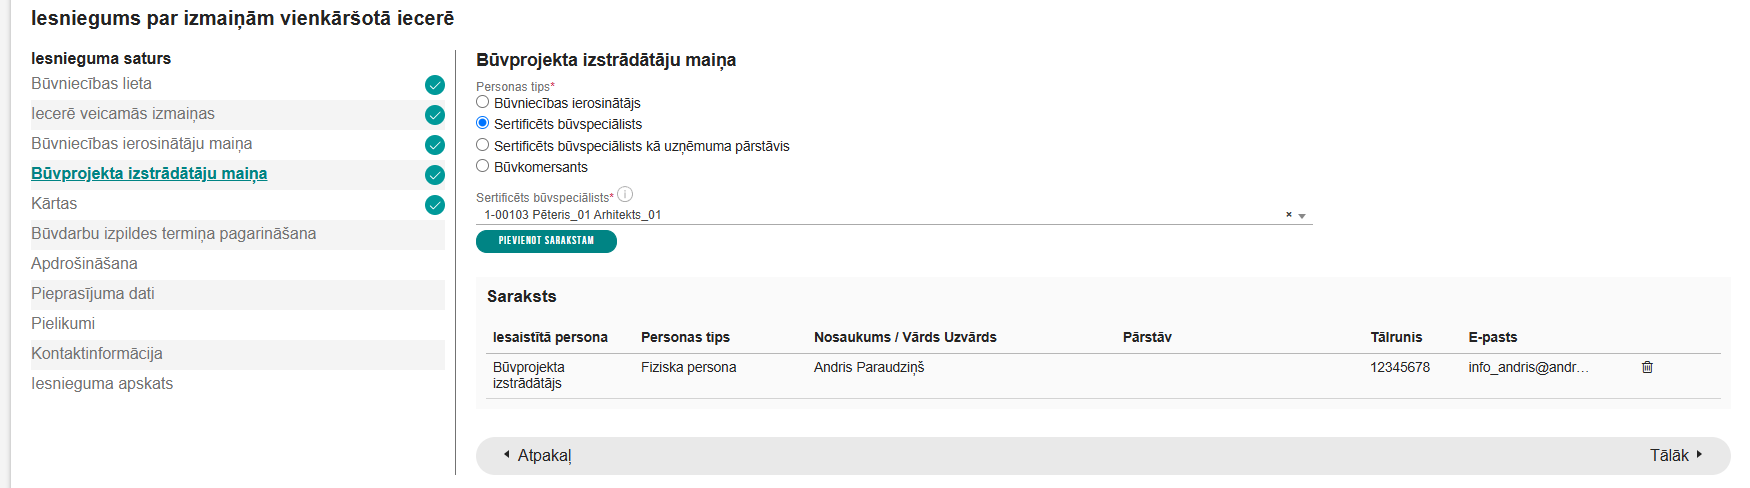Delete Andris Paraudziņš row with trash icon
Viewport: 1750px width, 488px height.
[x=1647, y=367]
